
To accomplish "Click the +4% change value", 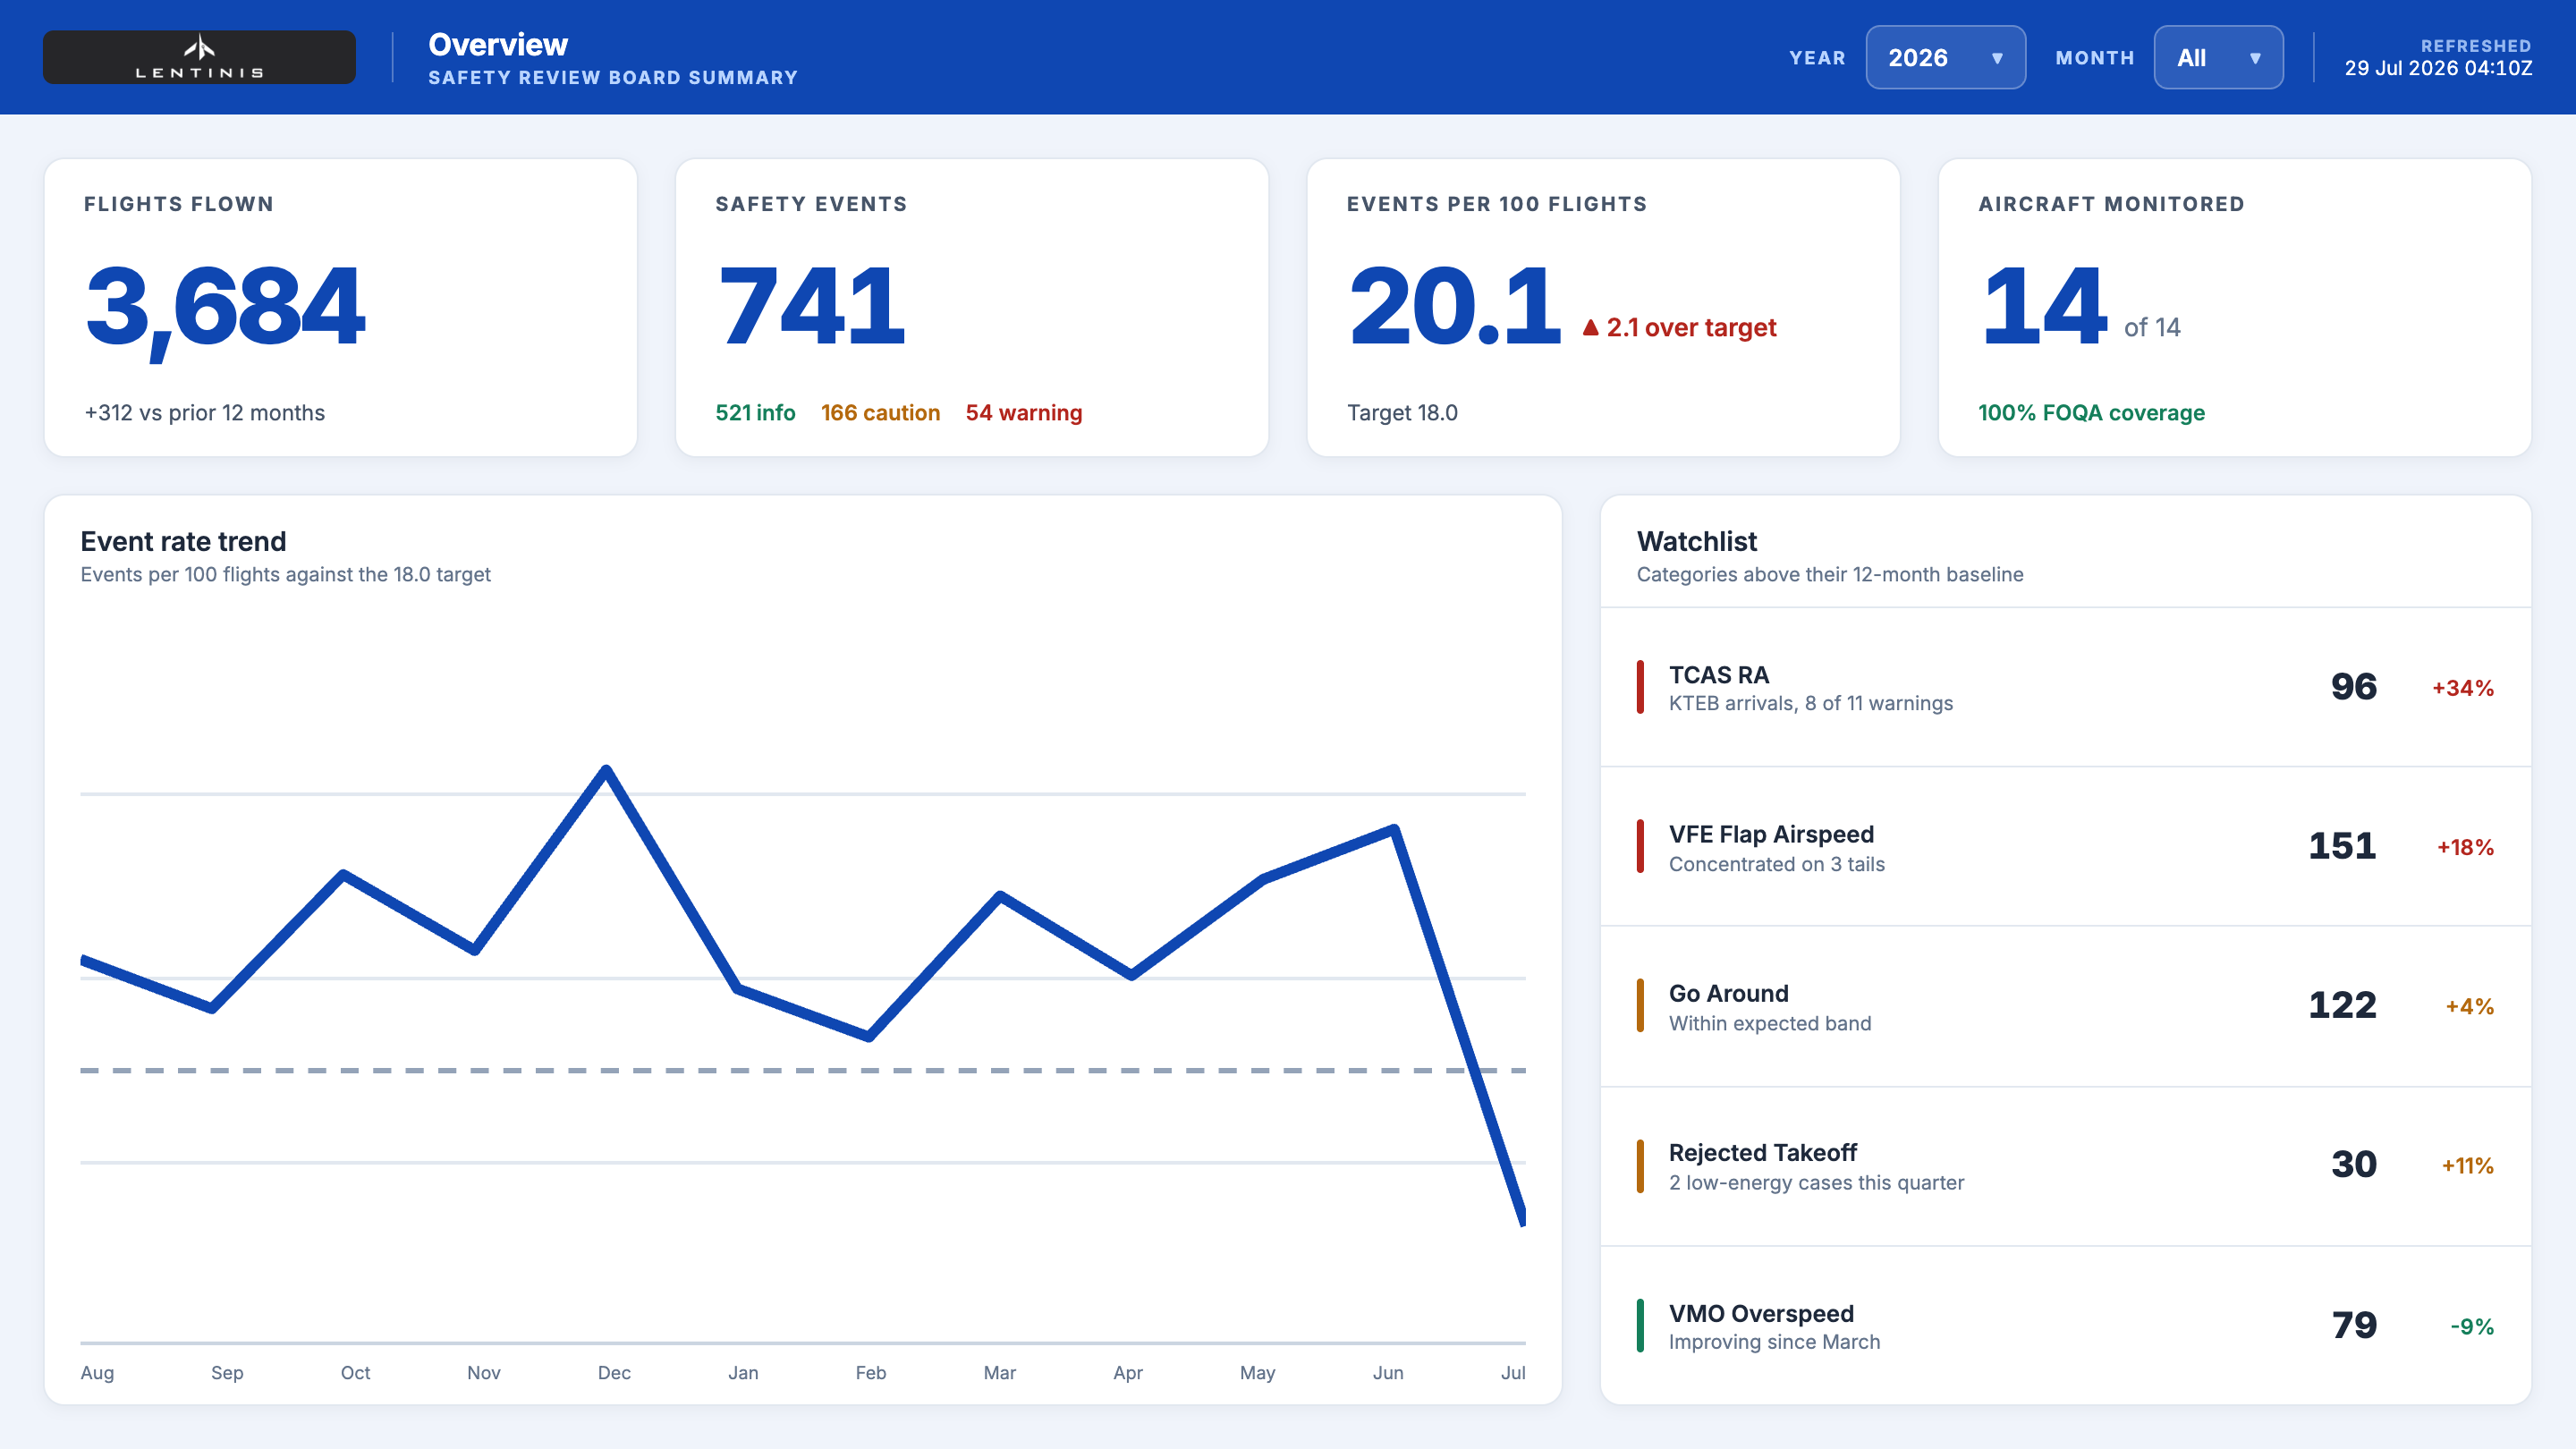I will pyautogui.click(x=2469, y=1007).
